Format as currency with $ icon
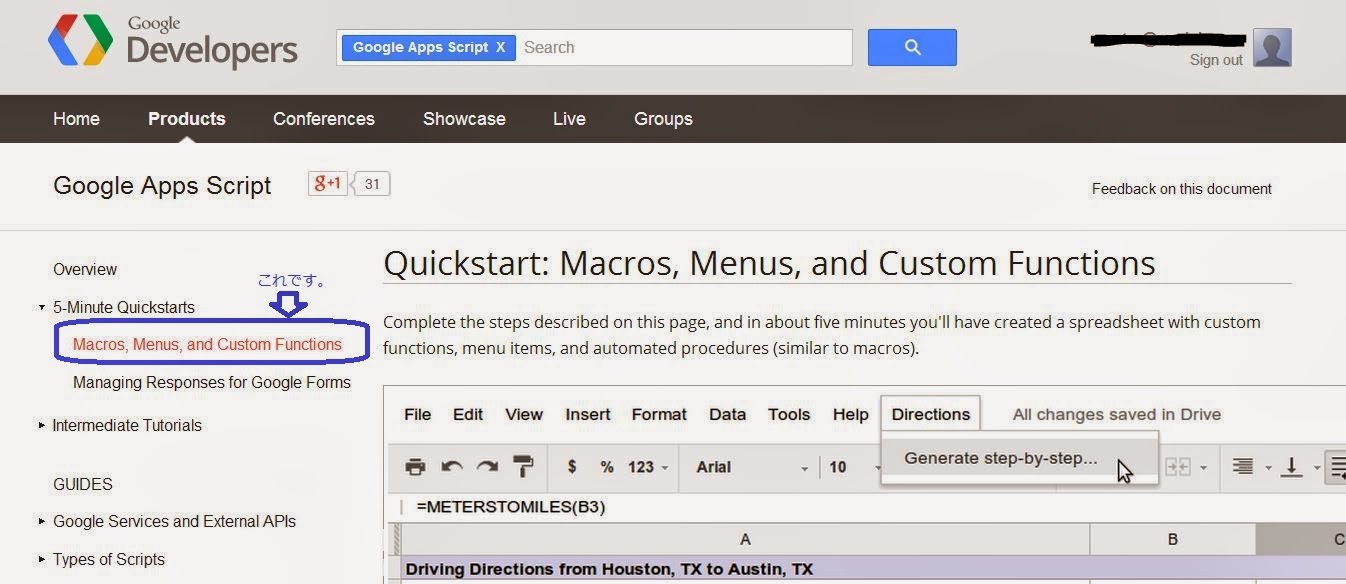 pyautogui.click(x=572, y=467)
